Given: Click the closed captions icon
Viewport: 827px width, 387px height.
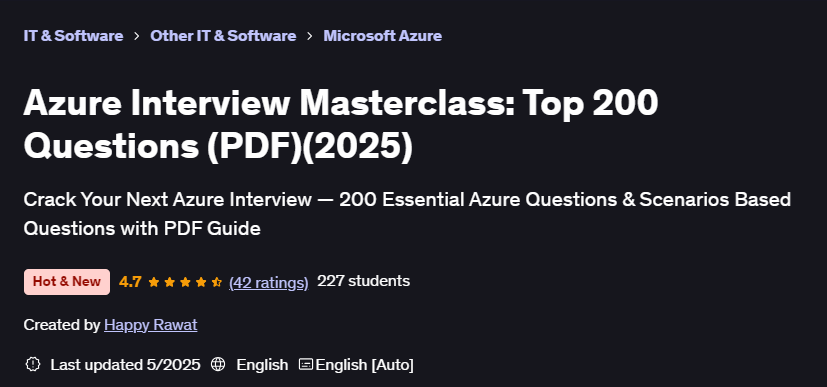Looking at the screenshot, I should [x=306, y=364].
